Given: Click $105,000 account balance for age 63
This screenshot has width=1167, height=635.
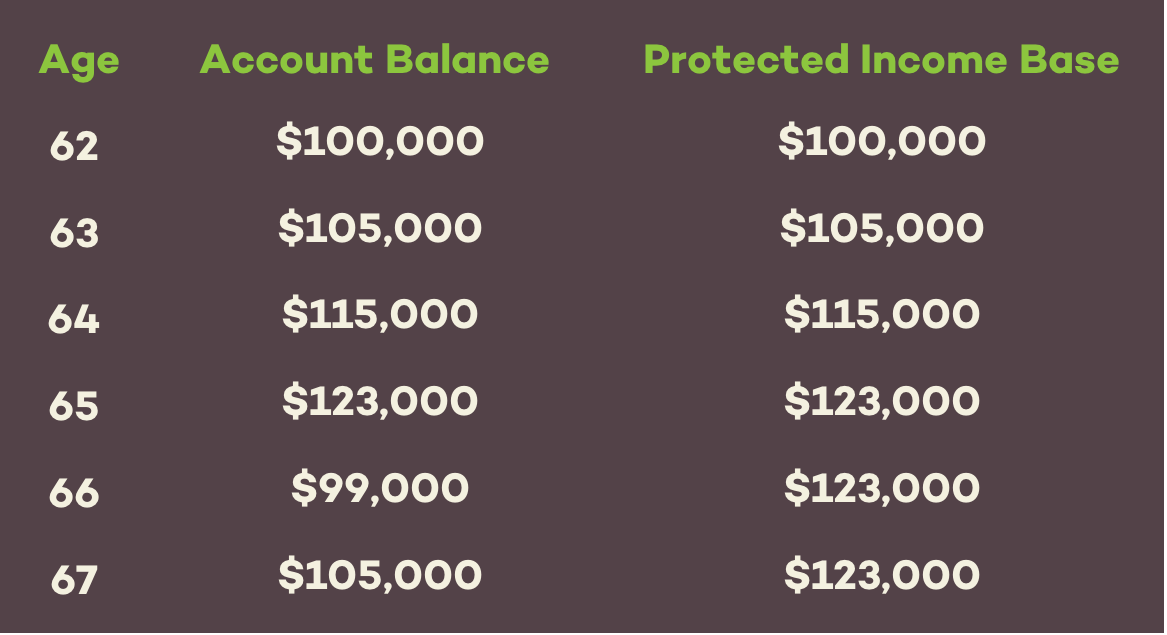Looking at the screenshot, I should 380,228.
